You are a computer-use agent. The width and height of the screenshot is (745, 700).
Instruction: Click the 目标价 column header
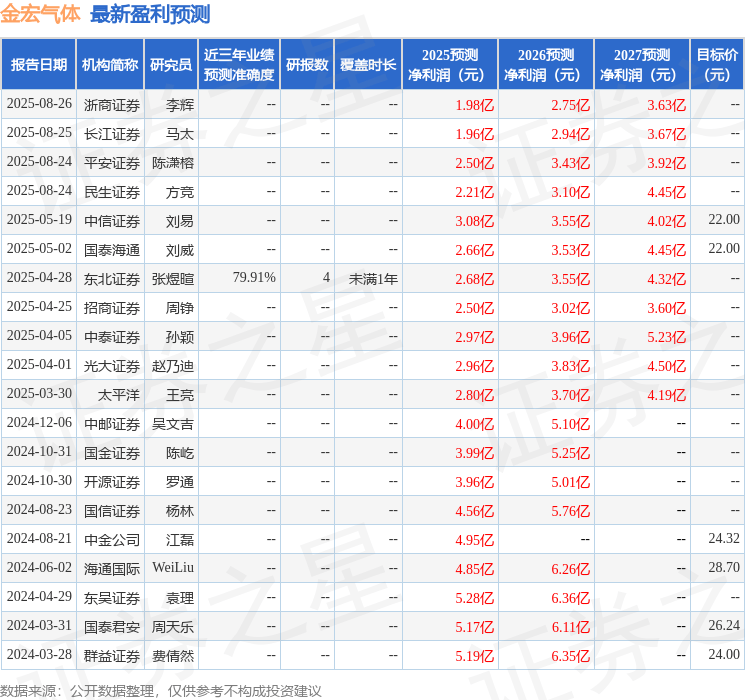tap(717, 65)
